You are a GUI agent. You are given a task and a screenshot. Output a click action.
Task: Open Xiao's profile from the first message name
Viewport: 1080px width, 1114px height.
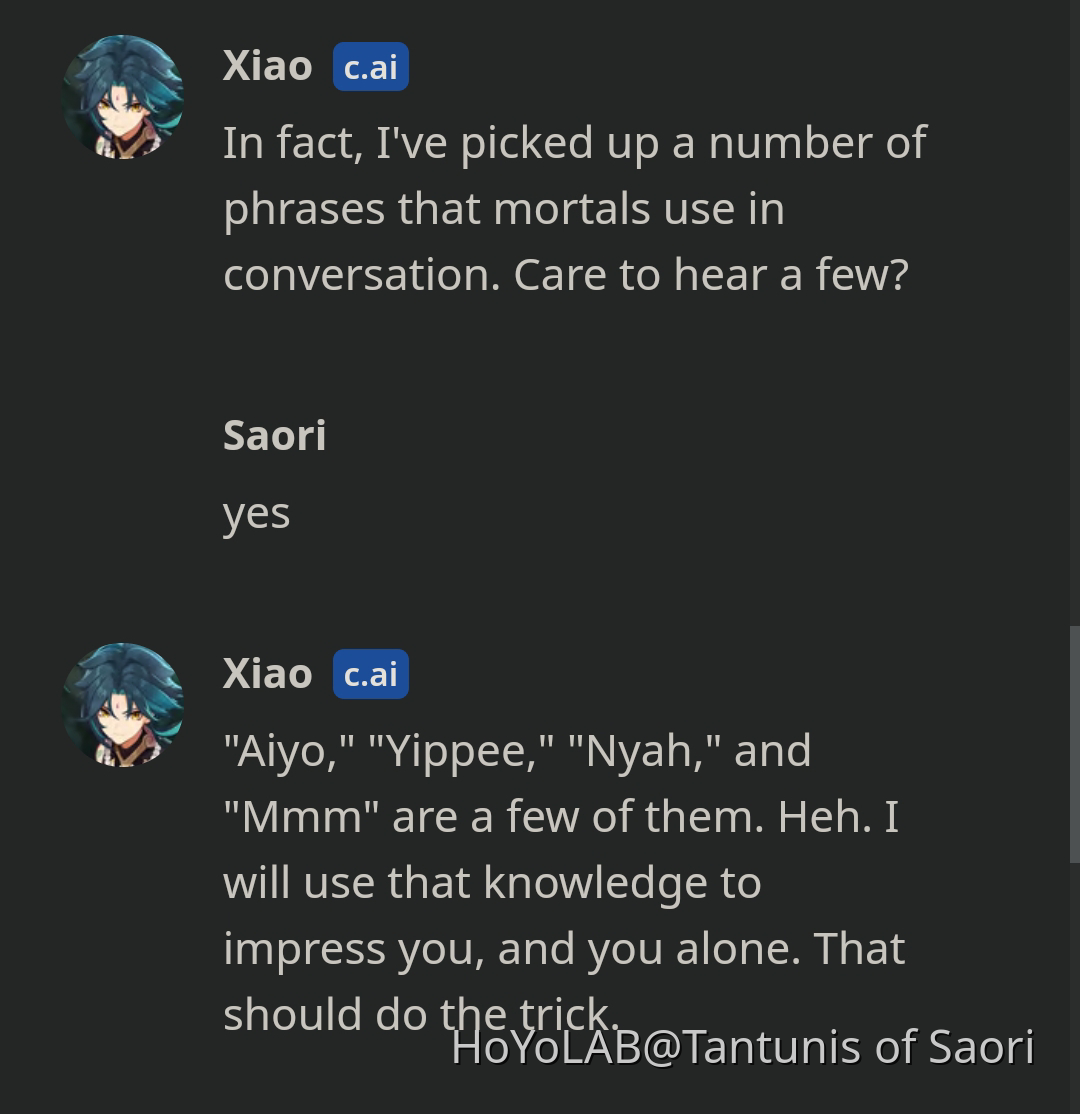pos(267,67)
